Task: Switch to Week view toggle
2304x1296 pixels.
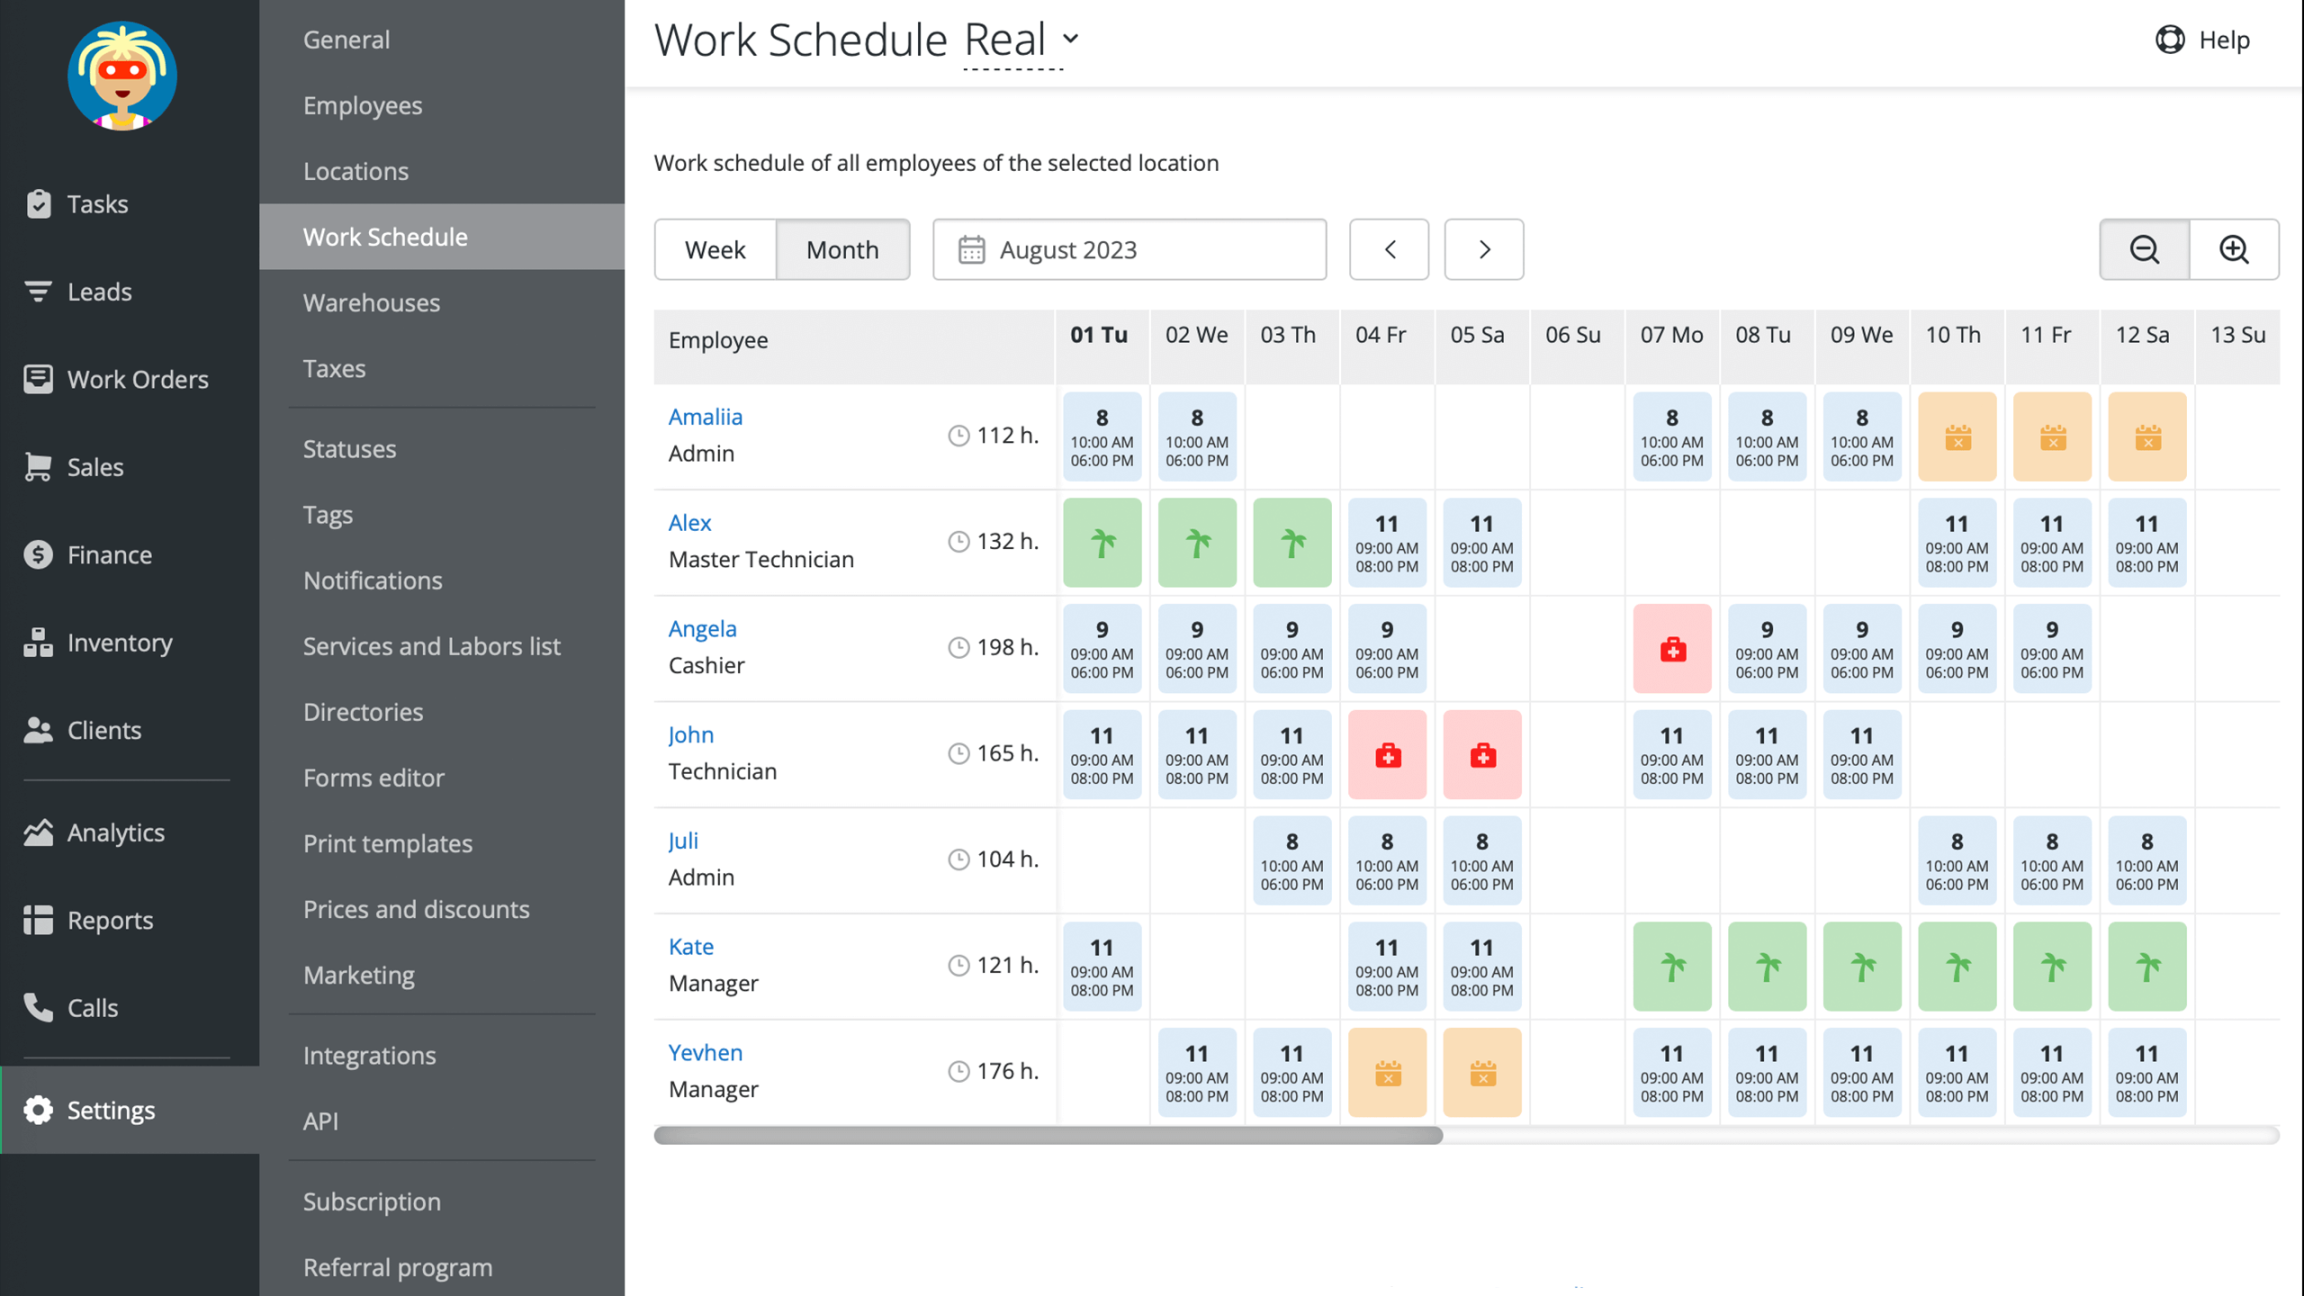Action: pos(715,248)
